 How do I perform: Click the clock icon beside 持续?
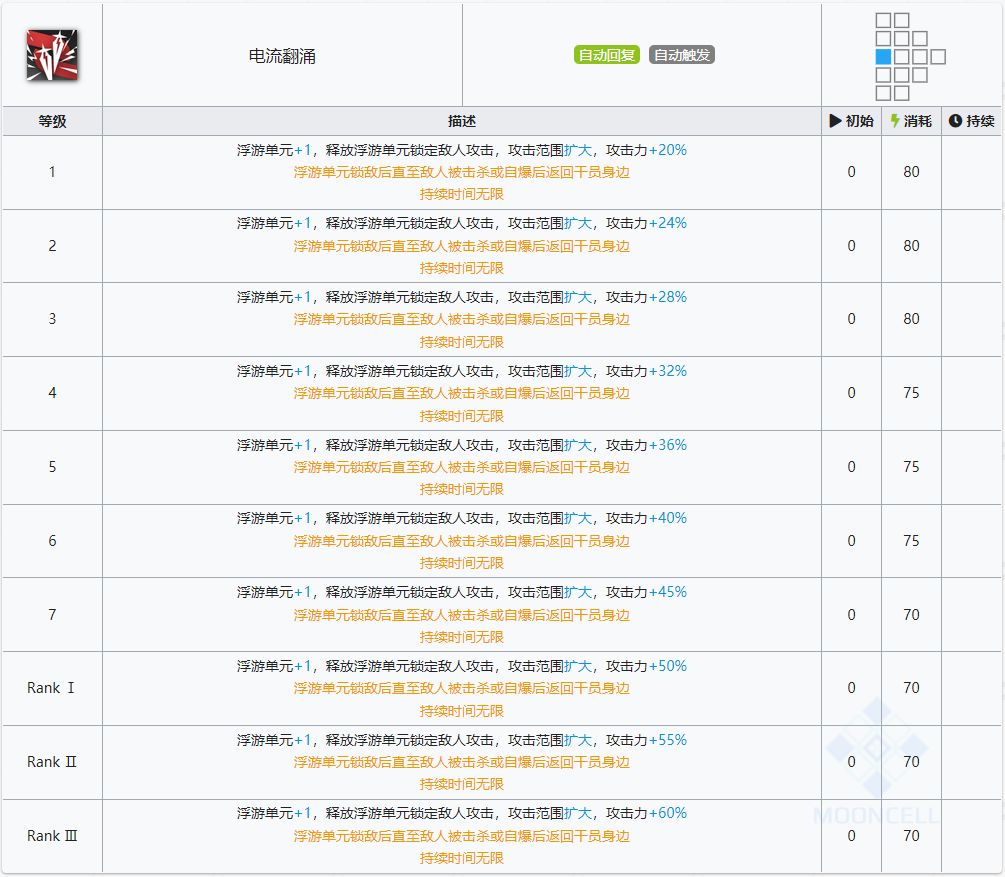coord(955,121)
